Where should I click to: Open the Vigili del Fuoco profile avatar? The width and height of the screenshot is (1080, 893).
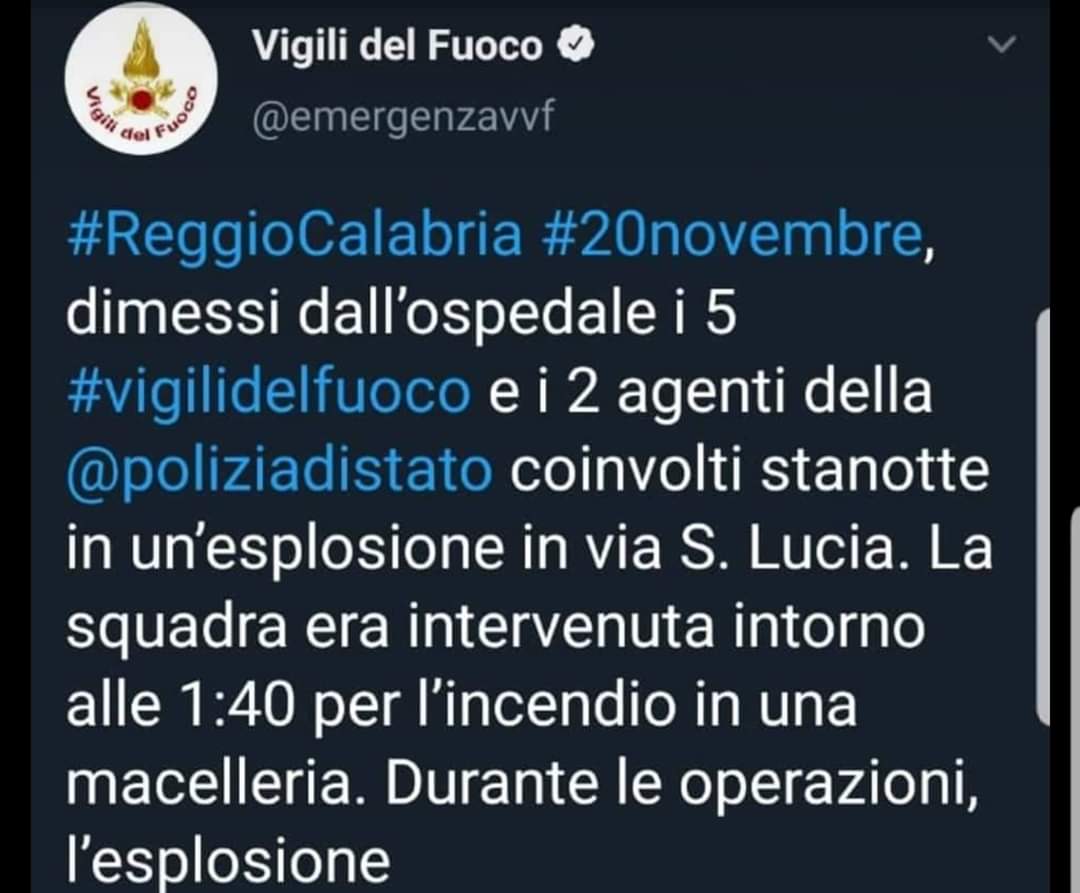tap(141, 78)
